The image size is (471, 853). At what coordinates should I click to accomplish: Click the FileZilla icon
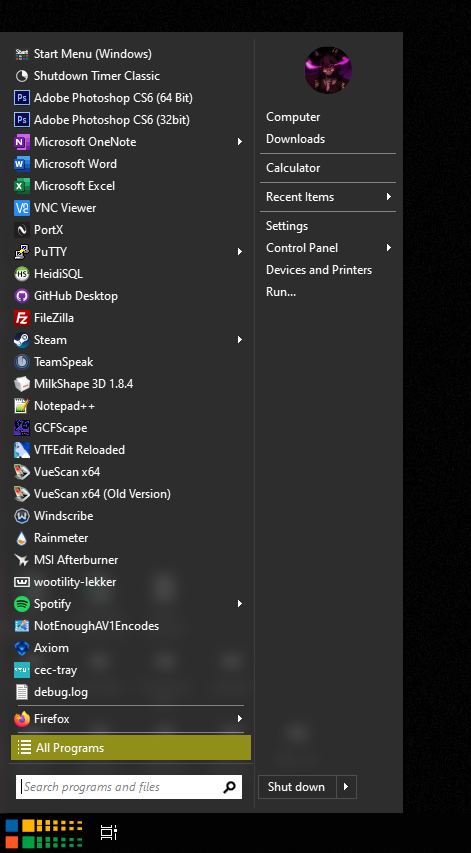22,318
